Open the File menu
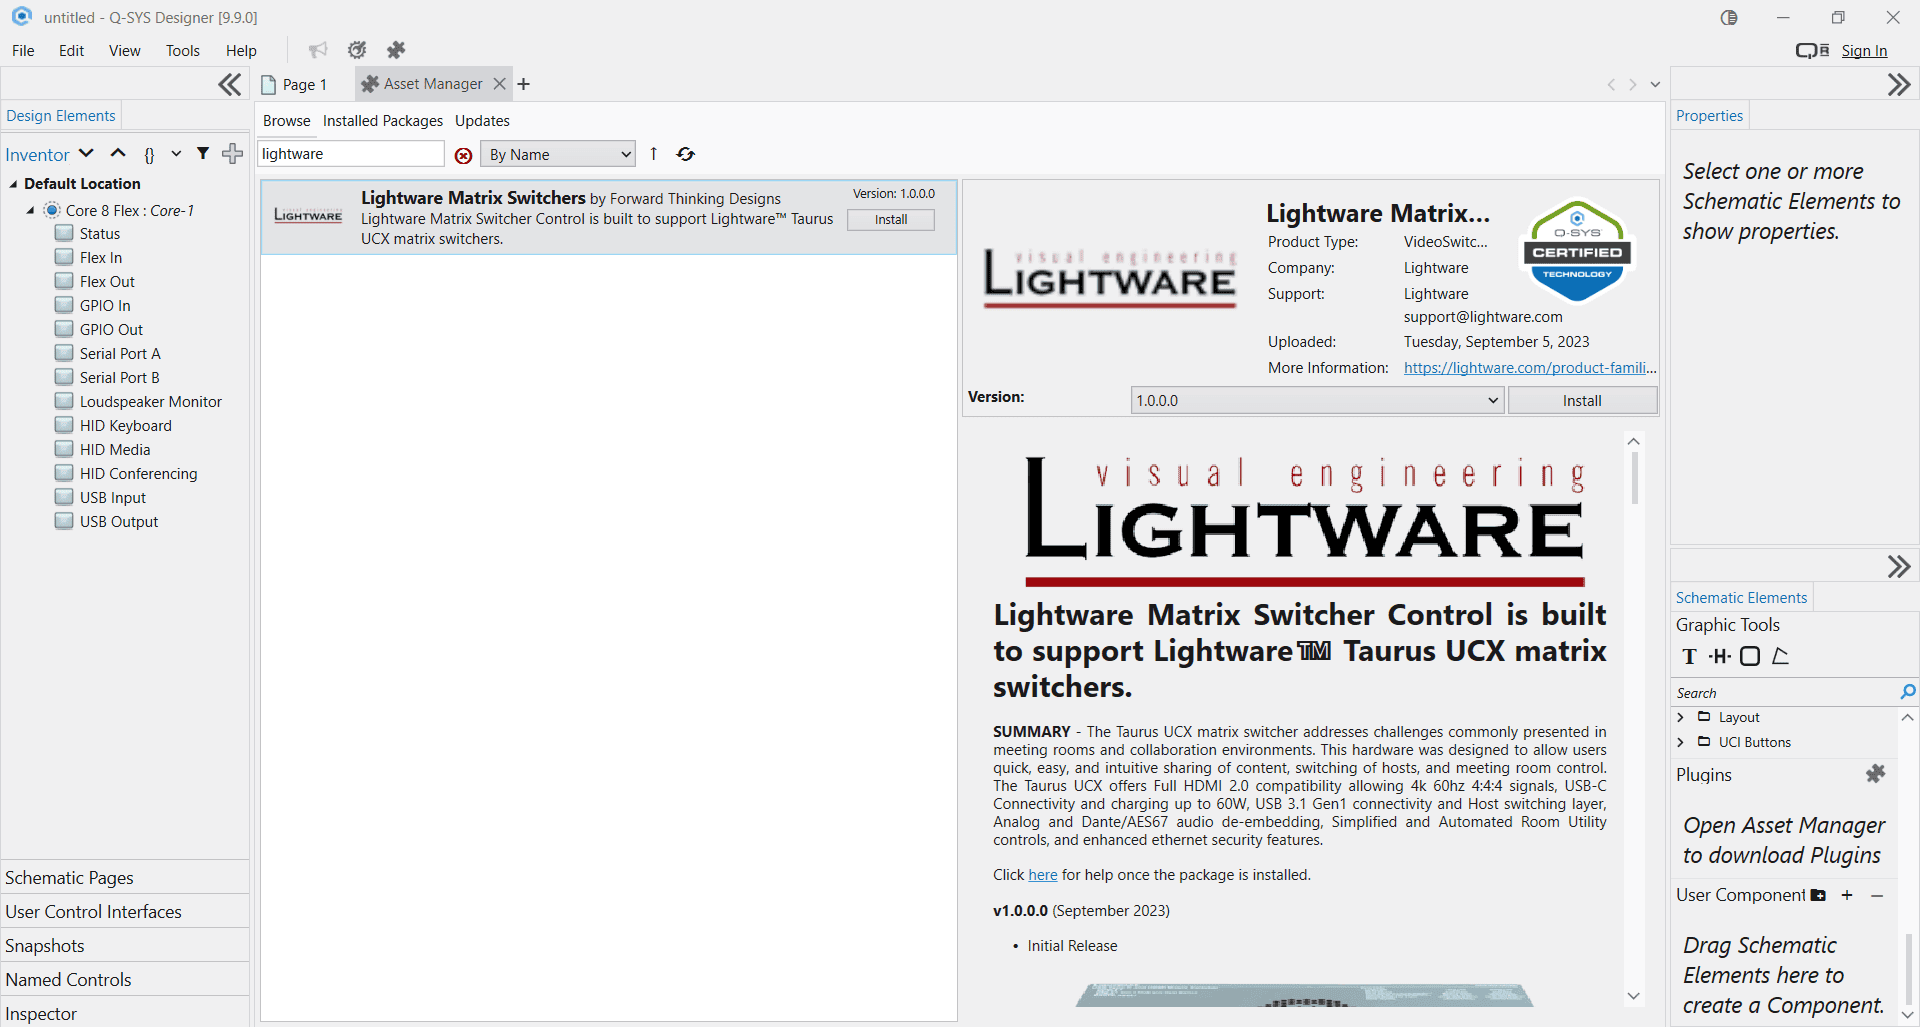1920x1027 pixels. [x=23, y=51]
